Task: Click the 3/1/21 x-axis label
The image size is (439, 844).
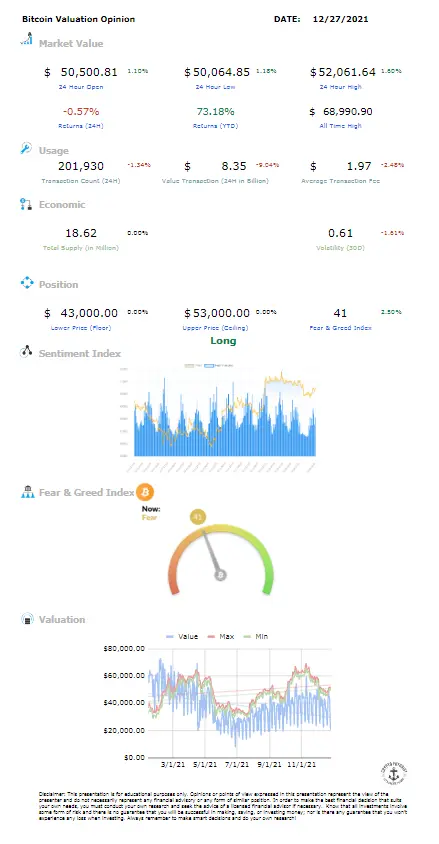Action: point(173,764)
